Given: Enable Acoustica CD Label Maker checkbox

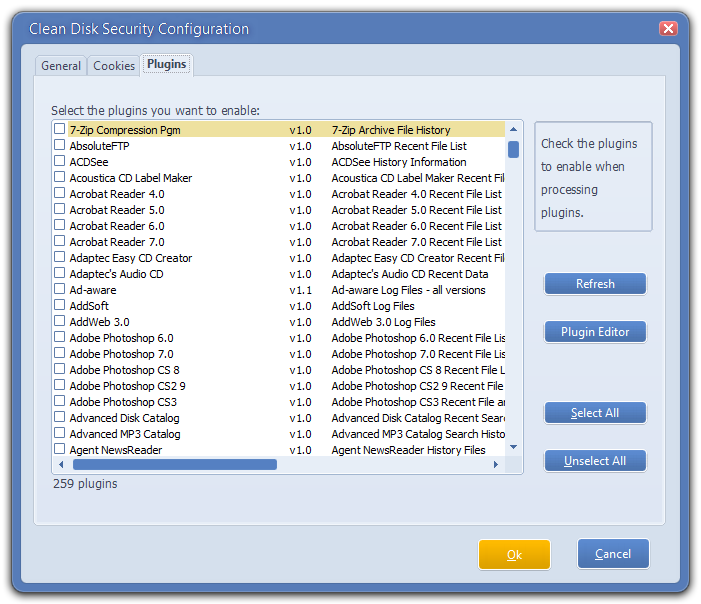Looking at the screenshot, I should (59, 177).
